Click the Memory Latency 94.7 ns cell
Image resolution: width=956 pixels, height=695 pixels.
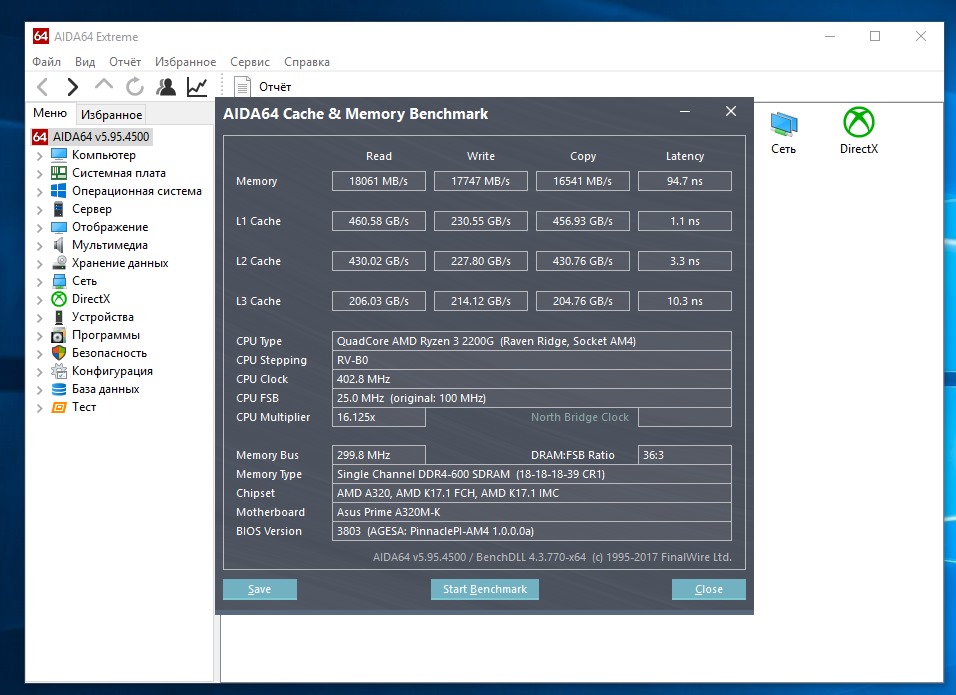pos(685,181)
